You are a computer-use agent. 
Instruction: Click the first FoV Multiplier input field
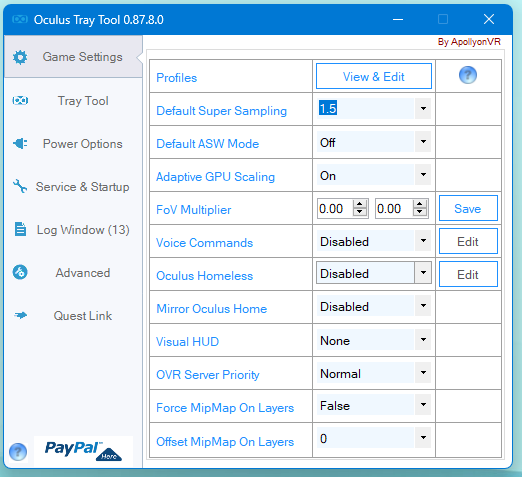[x=335, y=209]
